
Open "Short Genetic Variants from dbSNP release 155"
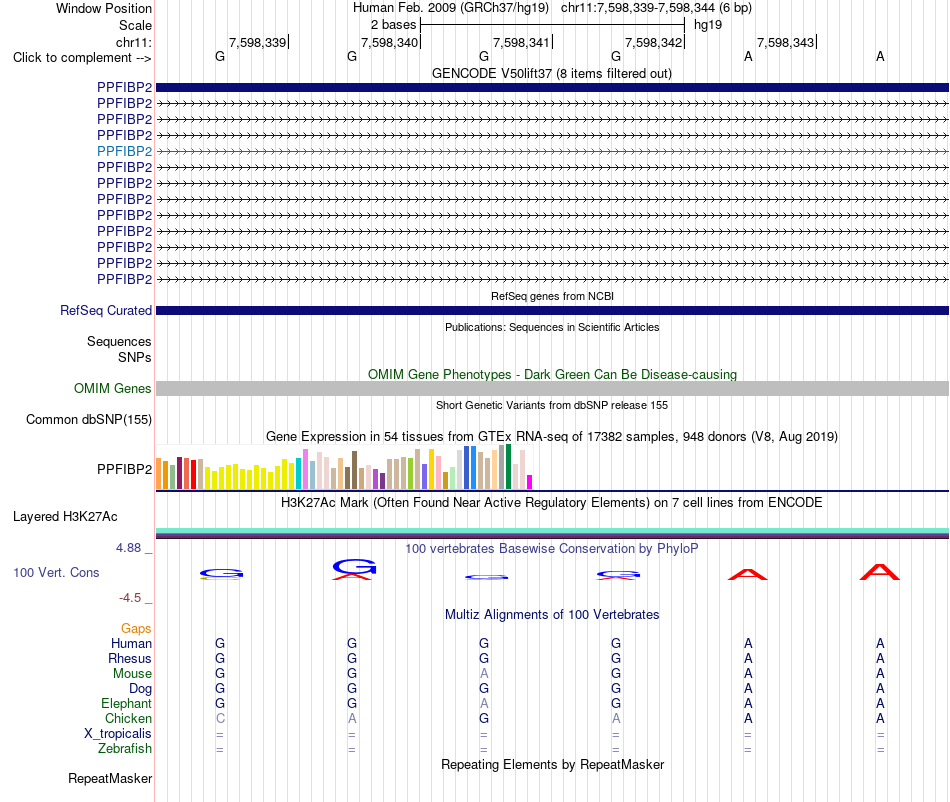coord(552,405)
